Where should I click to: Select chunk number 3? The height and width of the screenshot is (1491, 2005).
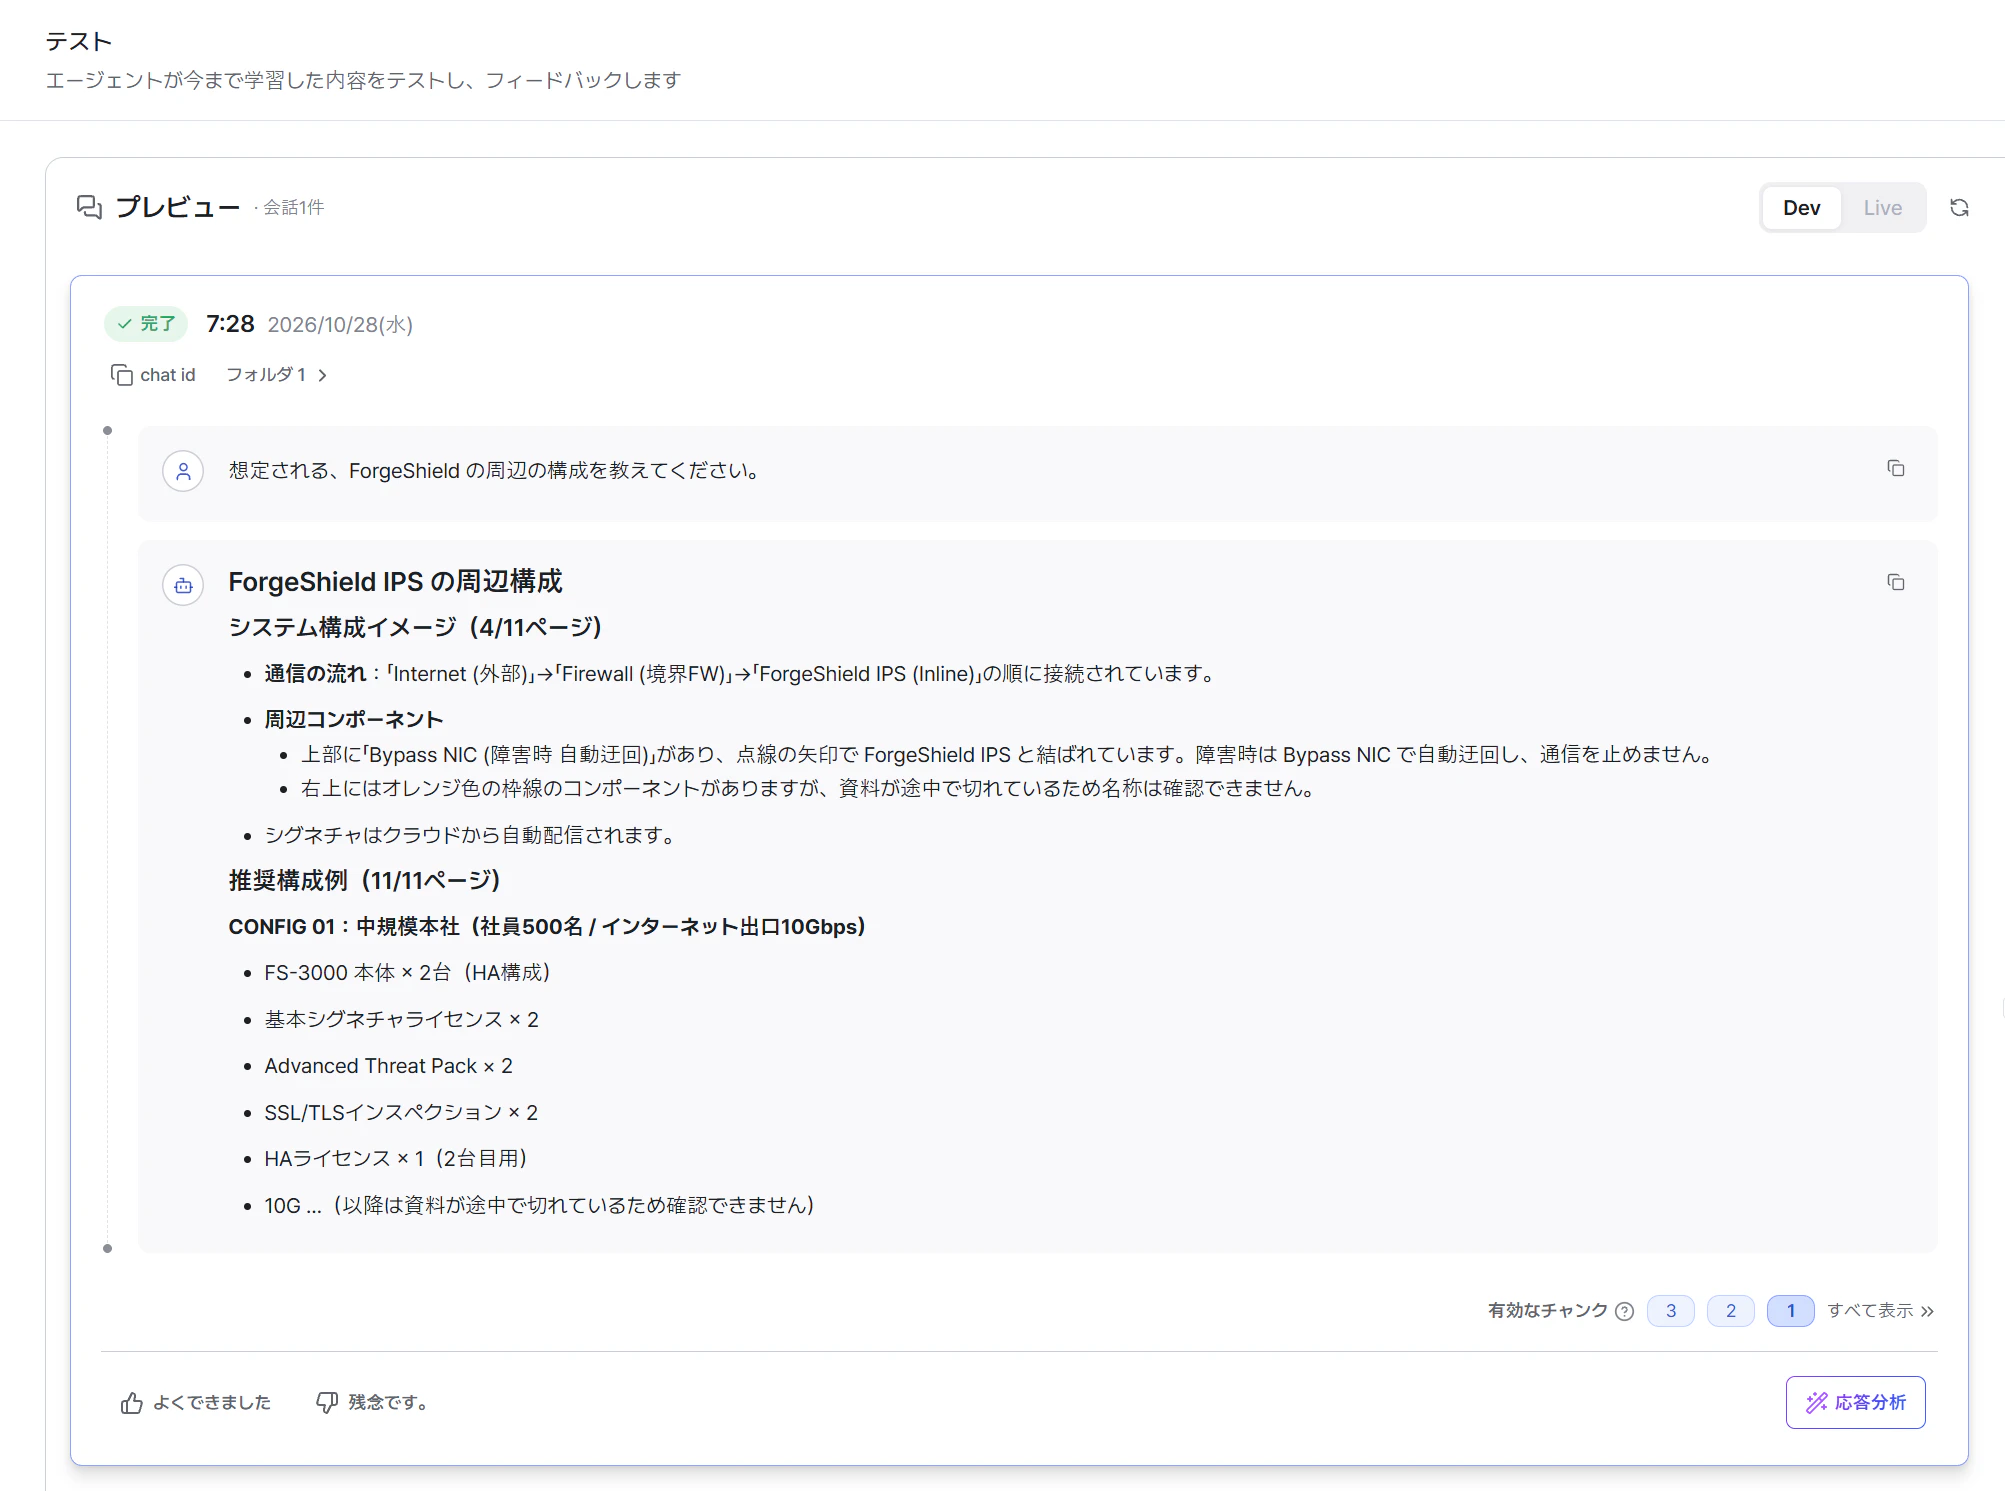tap(1671, 1311)
